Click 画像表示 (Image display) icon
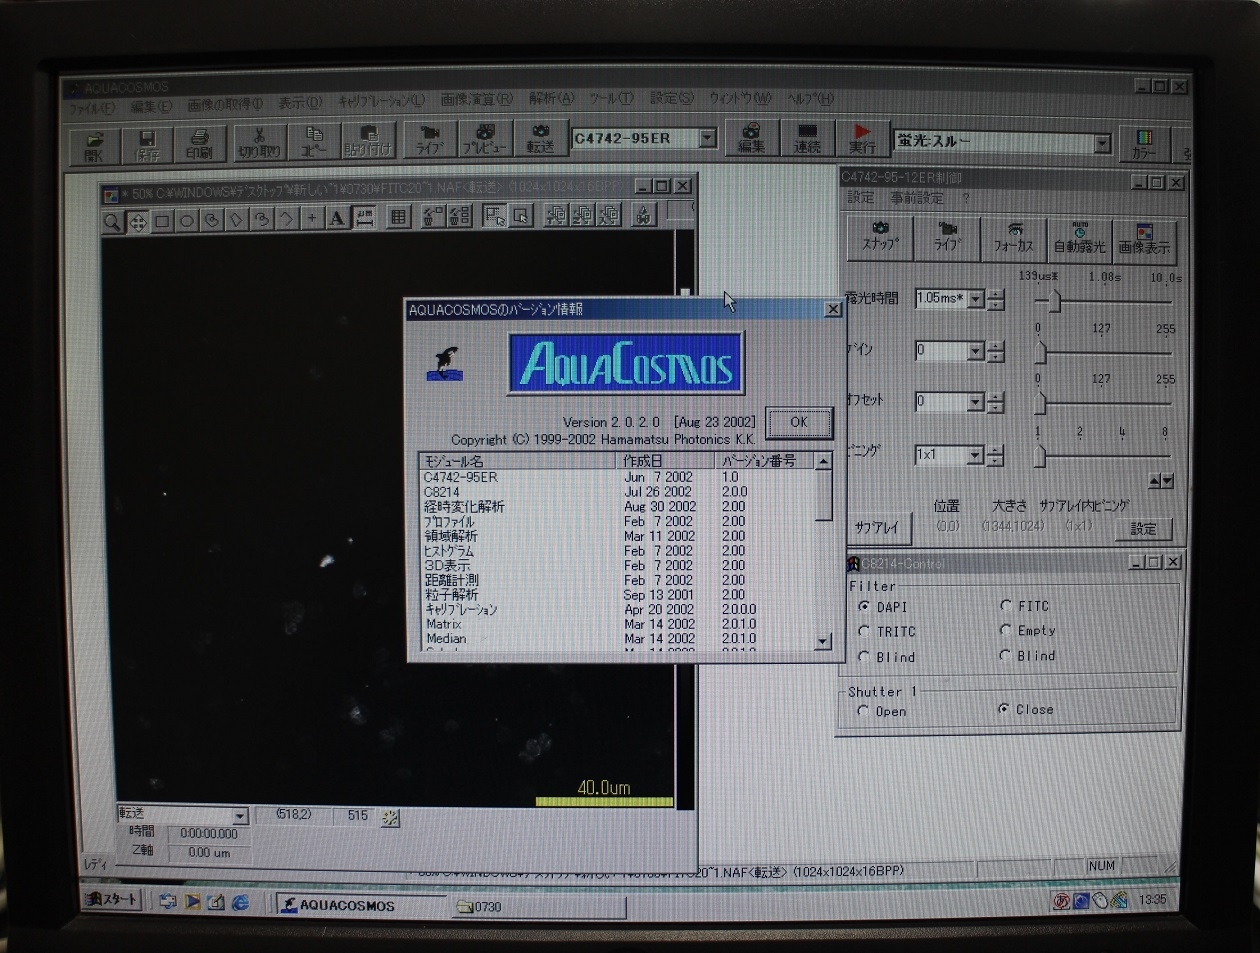 1144,239
